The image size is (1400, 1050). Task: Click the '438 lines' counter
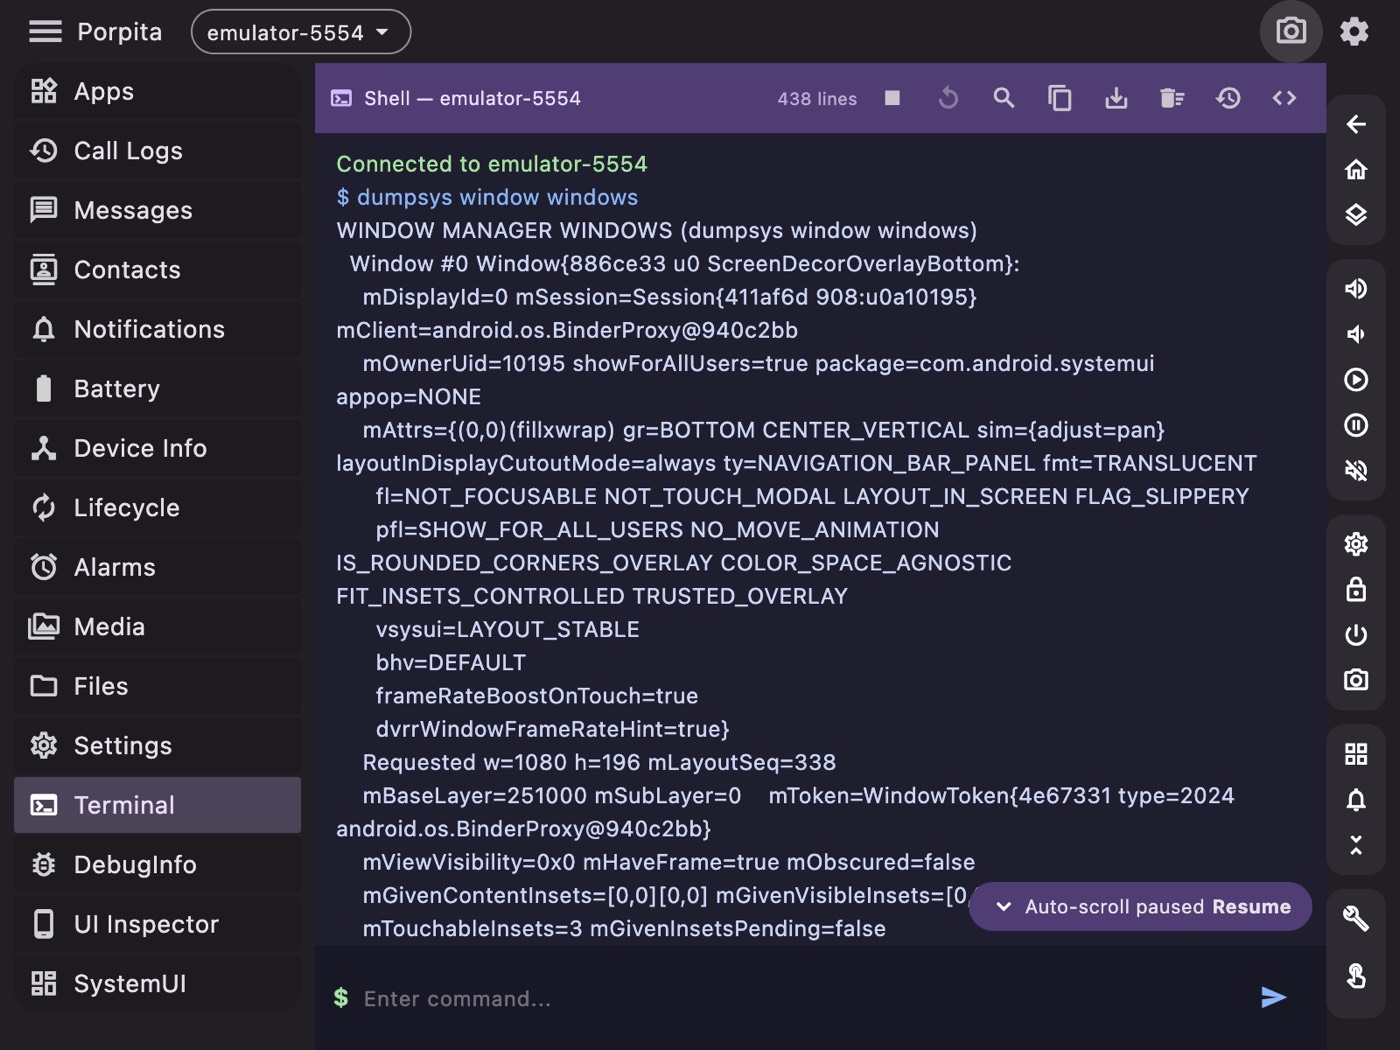click(x=817, y=99)
